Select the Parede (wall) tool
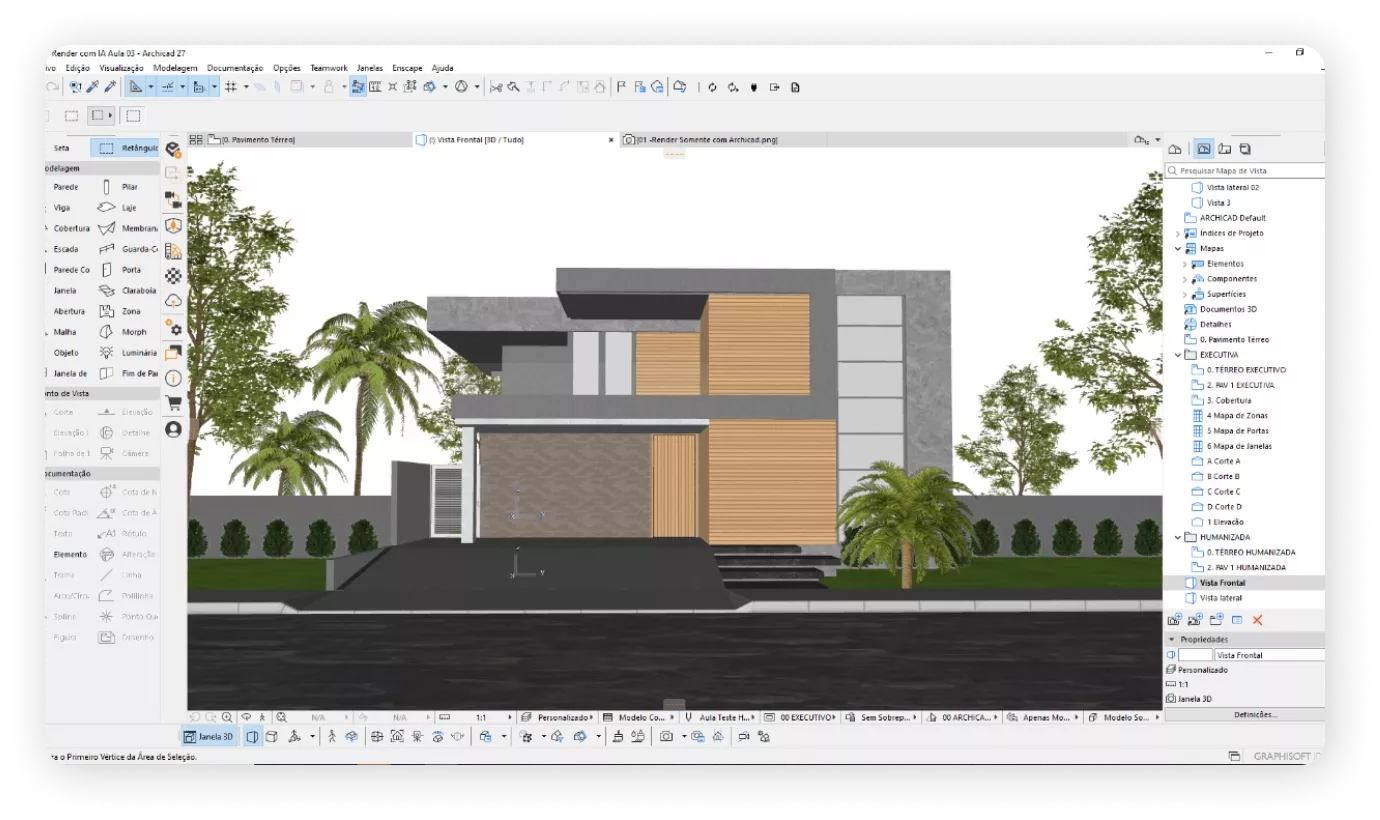The height and width of the screenshot is (820, 1380). pos(66,187)
